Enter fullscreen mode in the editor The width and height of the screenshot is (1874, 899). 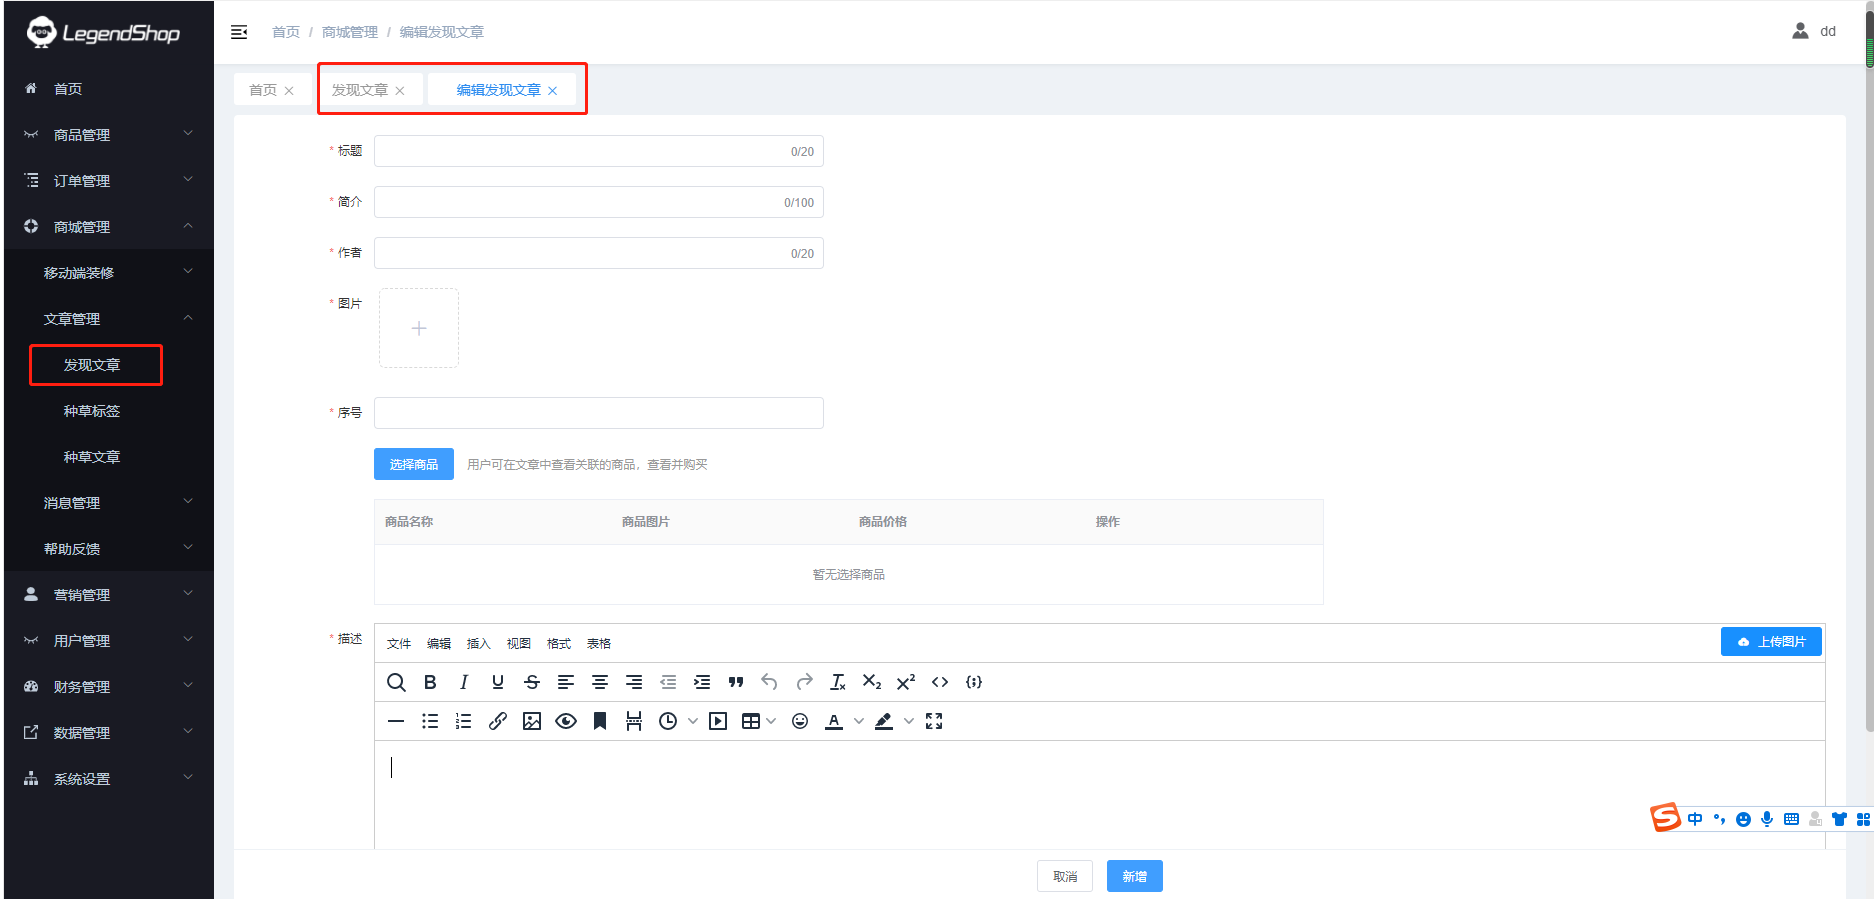click(x=934, y=721)
